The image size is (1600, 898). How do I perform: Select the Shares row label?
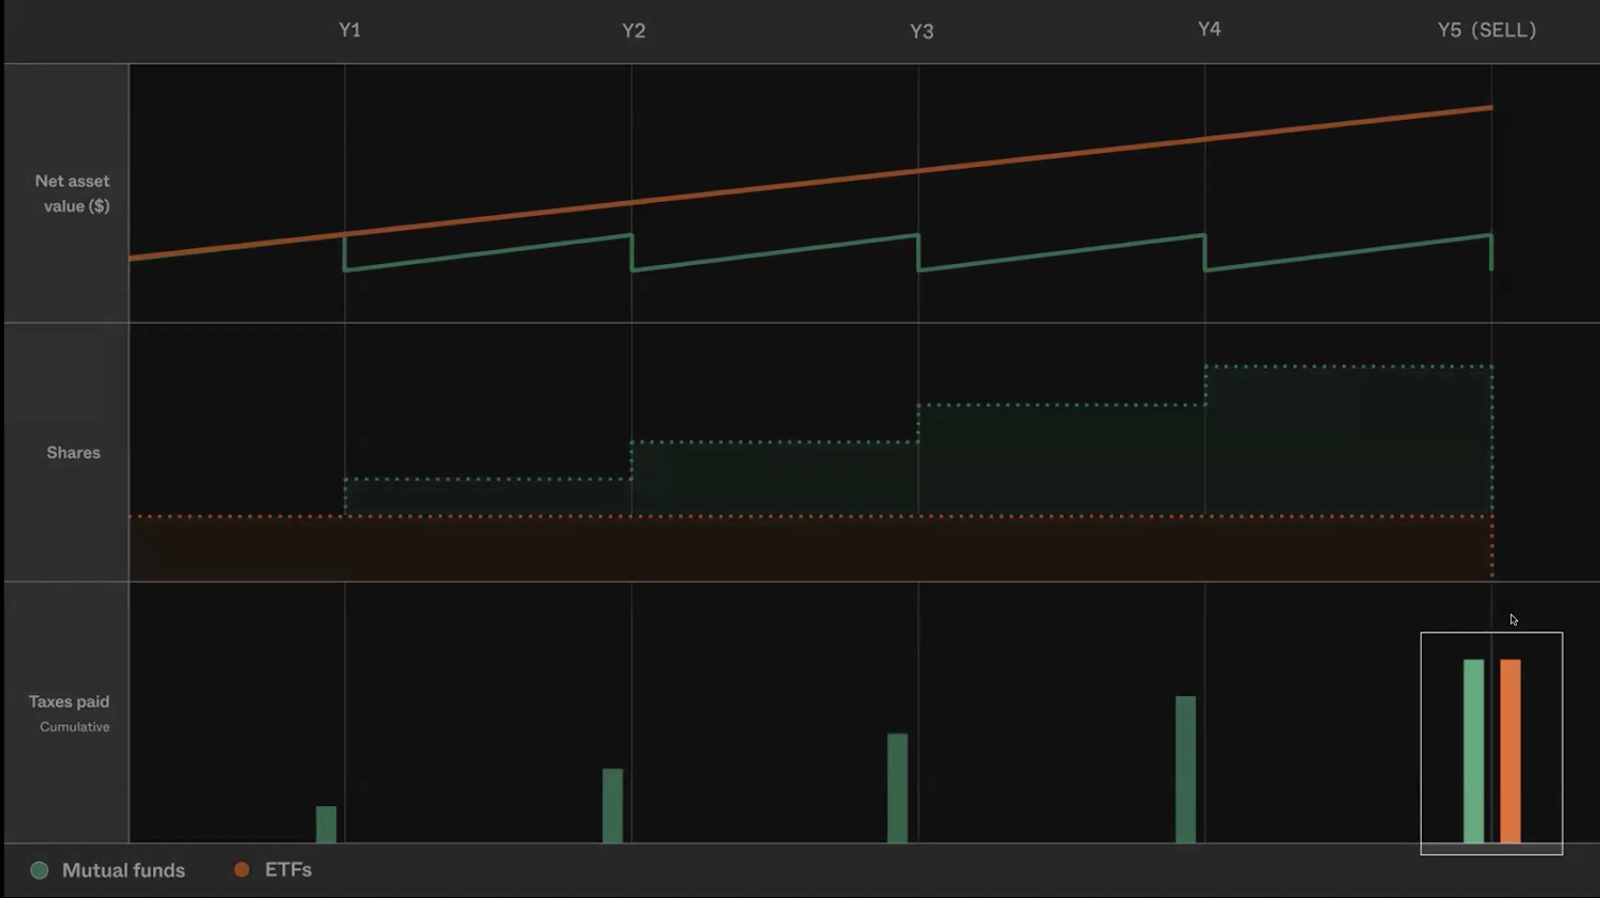73,453
